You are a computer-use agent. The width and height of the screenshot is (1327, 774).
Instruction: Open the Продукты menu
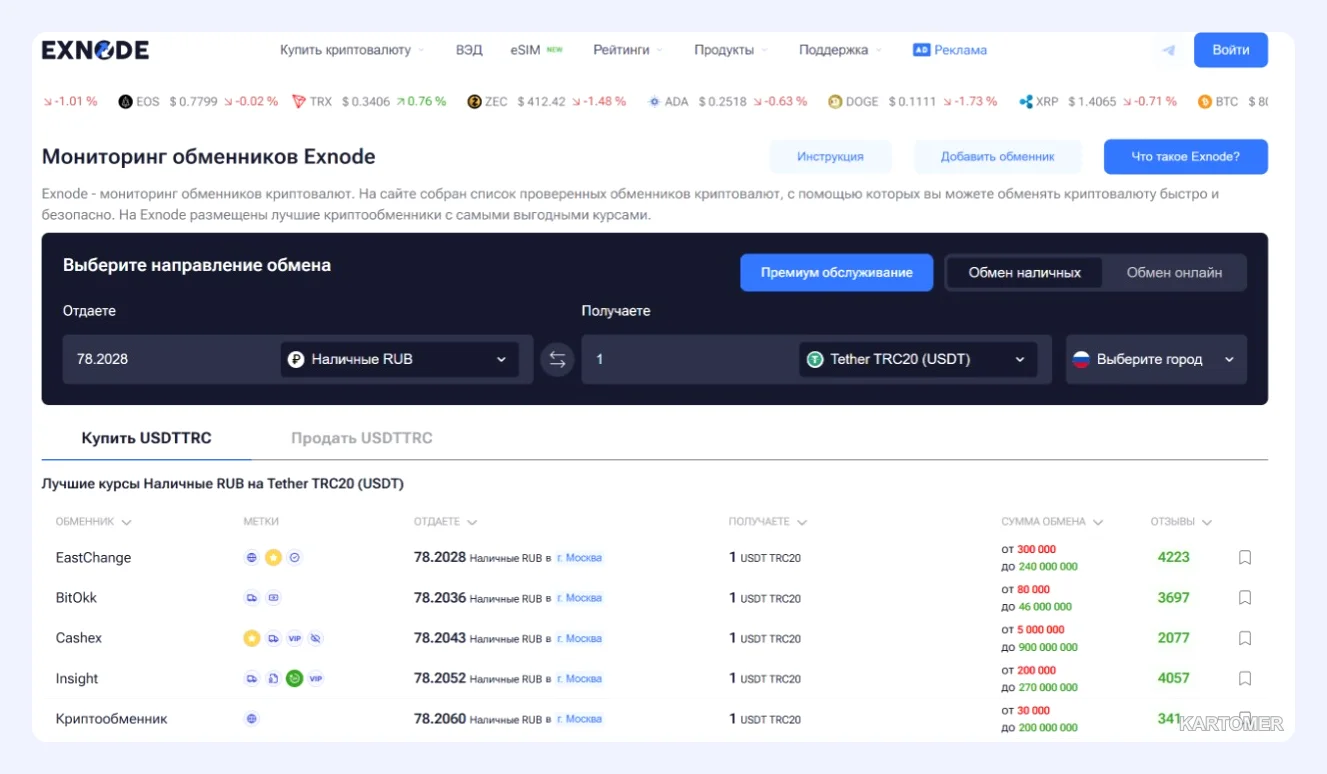pos(731,50)
